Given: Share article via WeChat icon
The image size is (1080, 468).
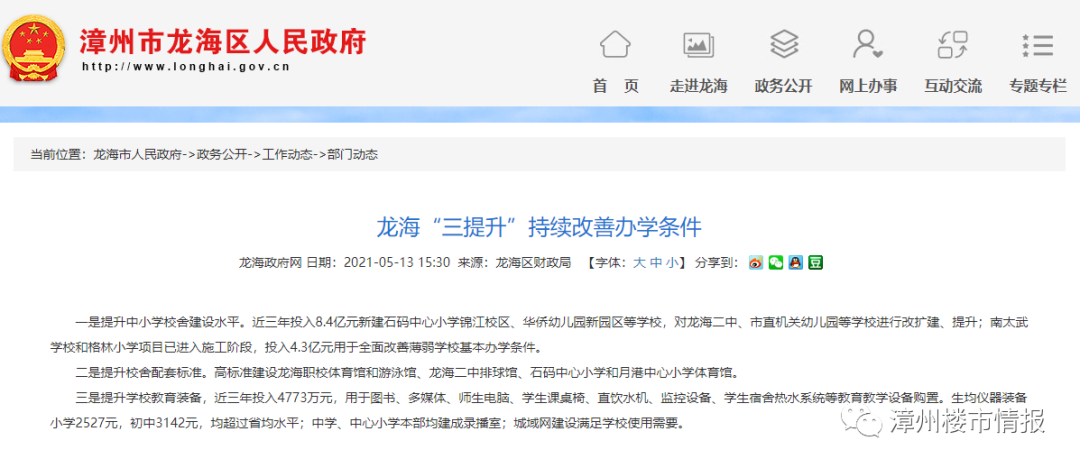Looking at the screenshot, I should [775, 263].
